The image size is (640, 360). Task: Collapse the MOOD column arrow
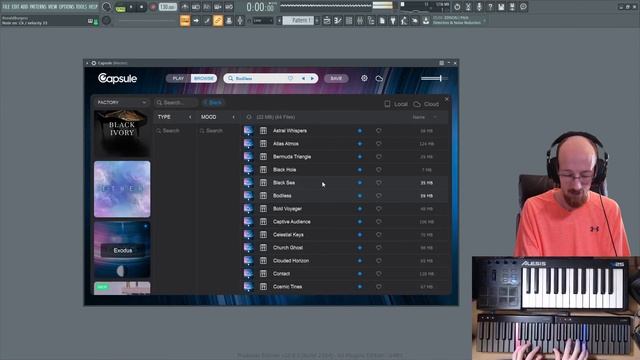(x=233, y=117)
